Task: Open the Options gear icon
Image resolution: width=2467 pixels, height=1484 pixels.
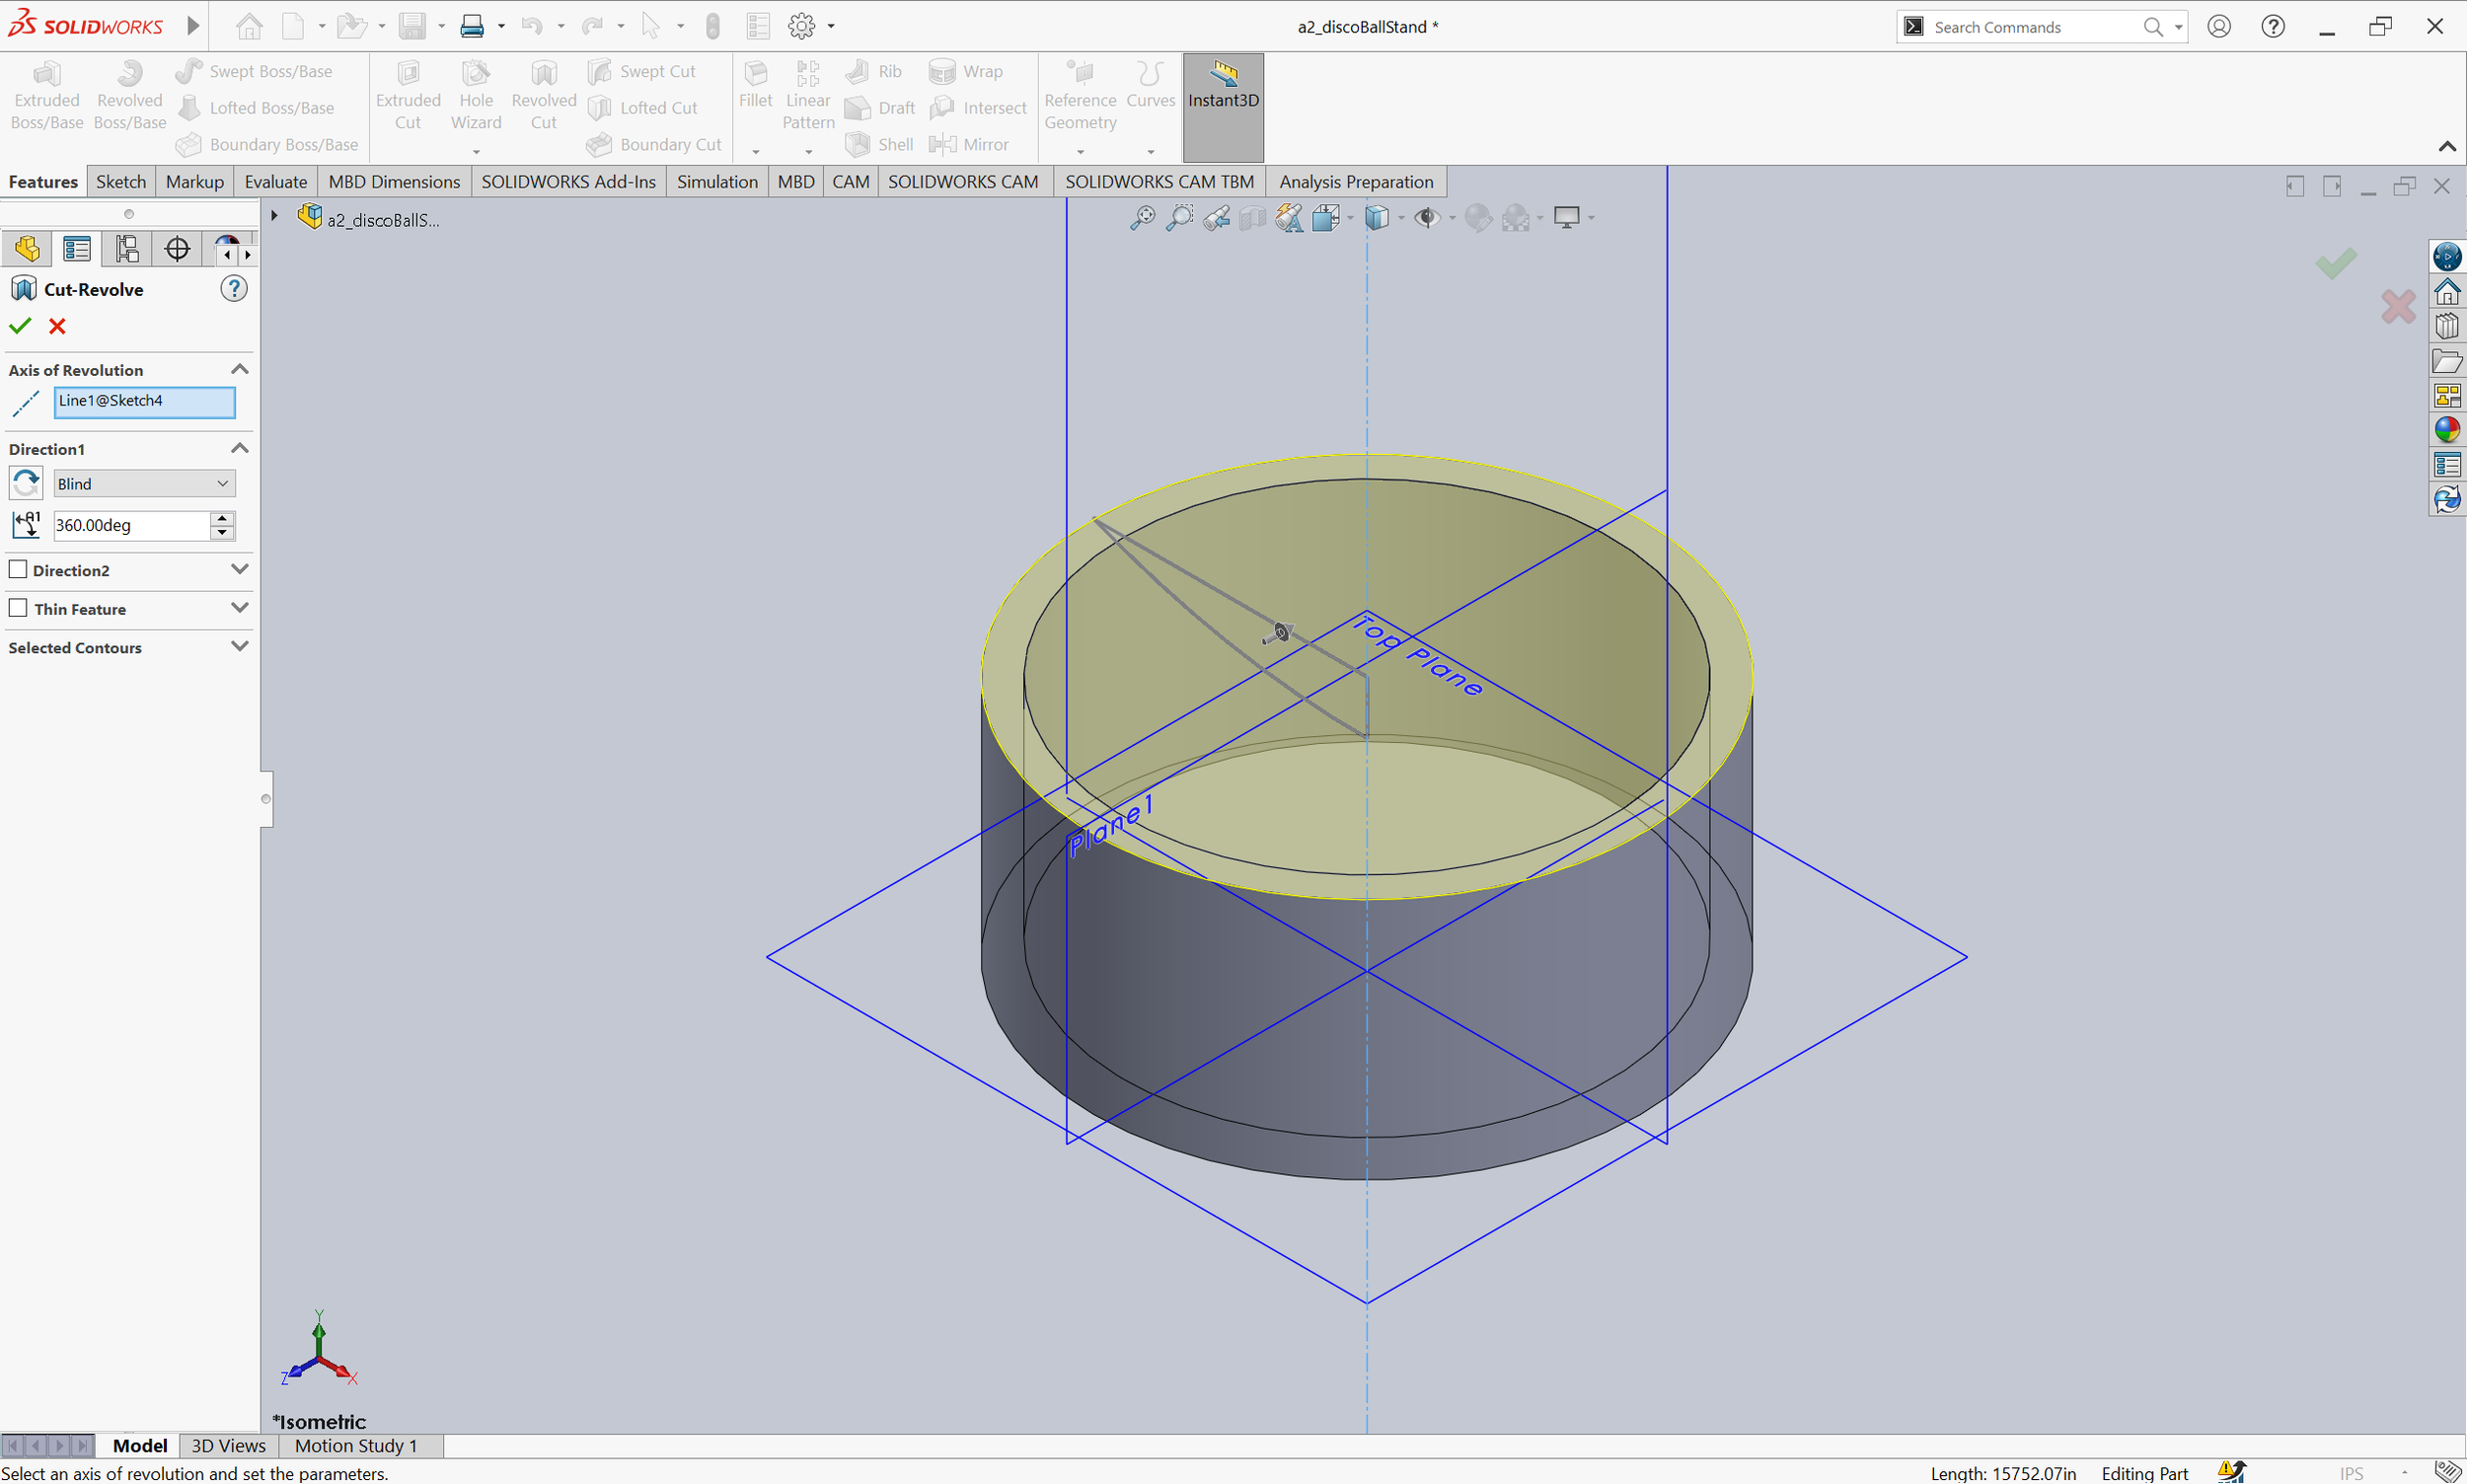Action: [x=802, y=26]
